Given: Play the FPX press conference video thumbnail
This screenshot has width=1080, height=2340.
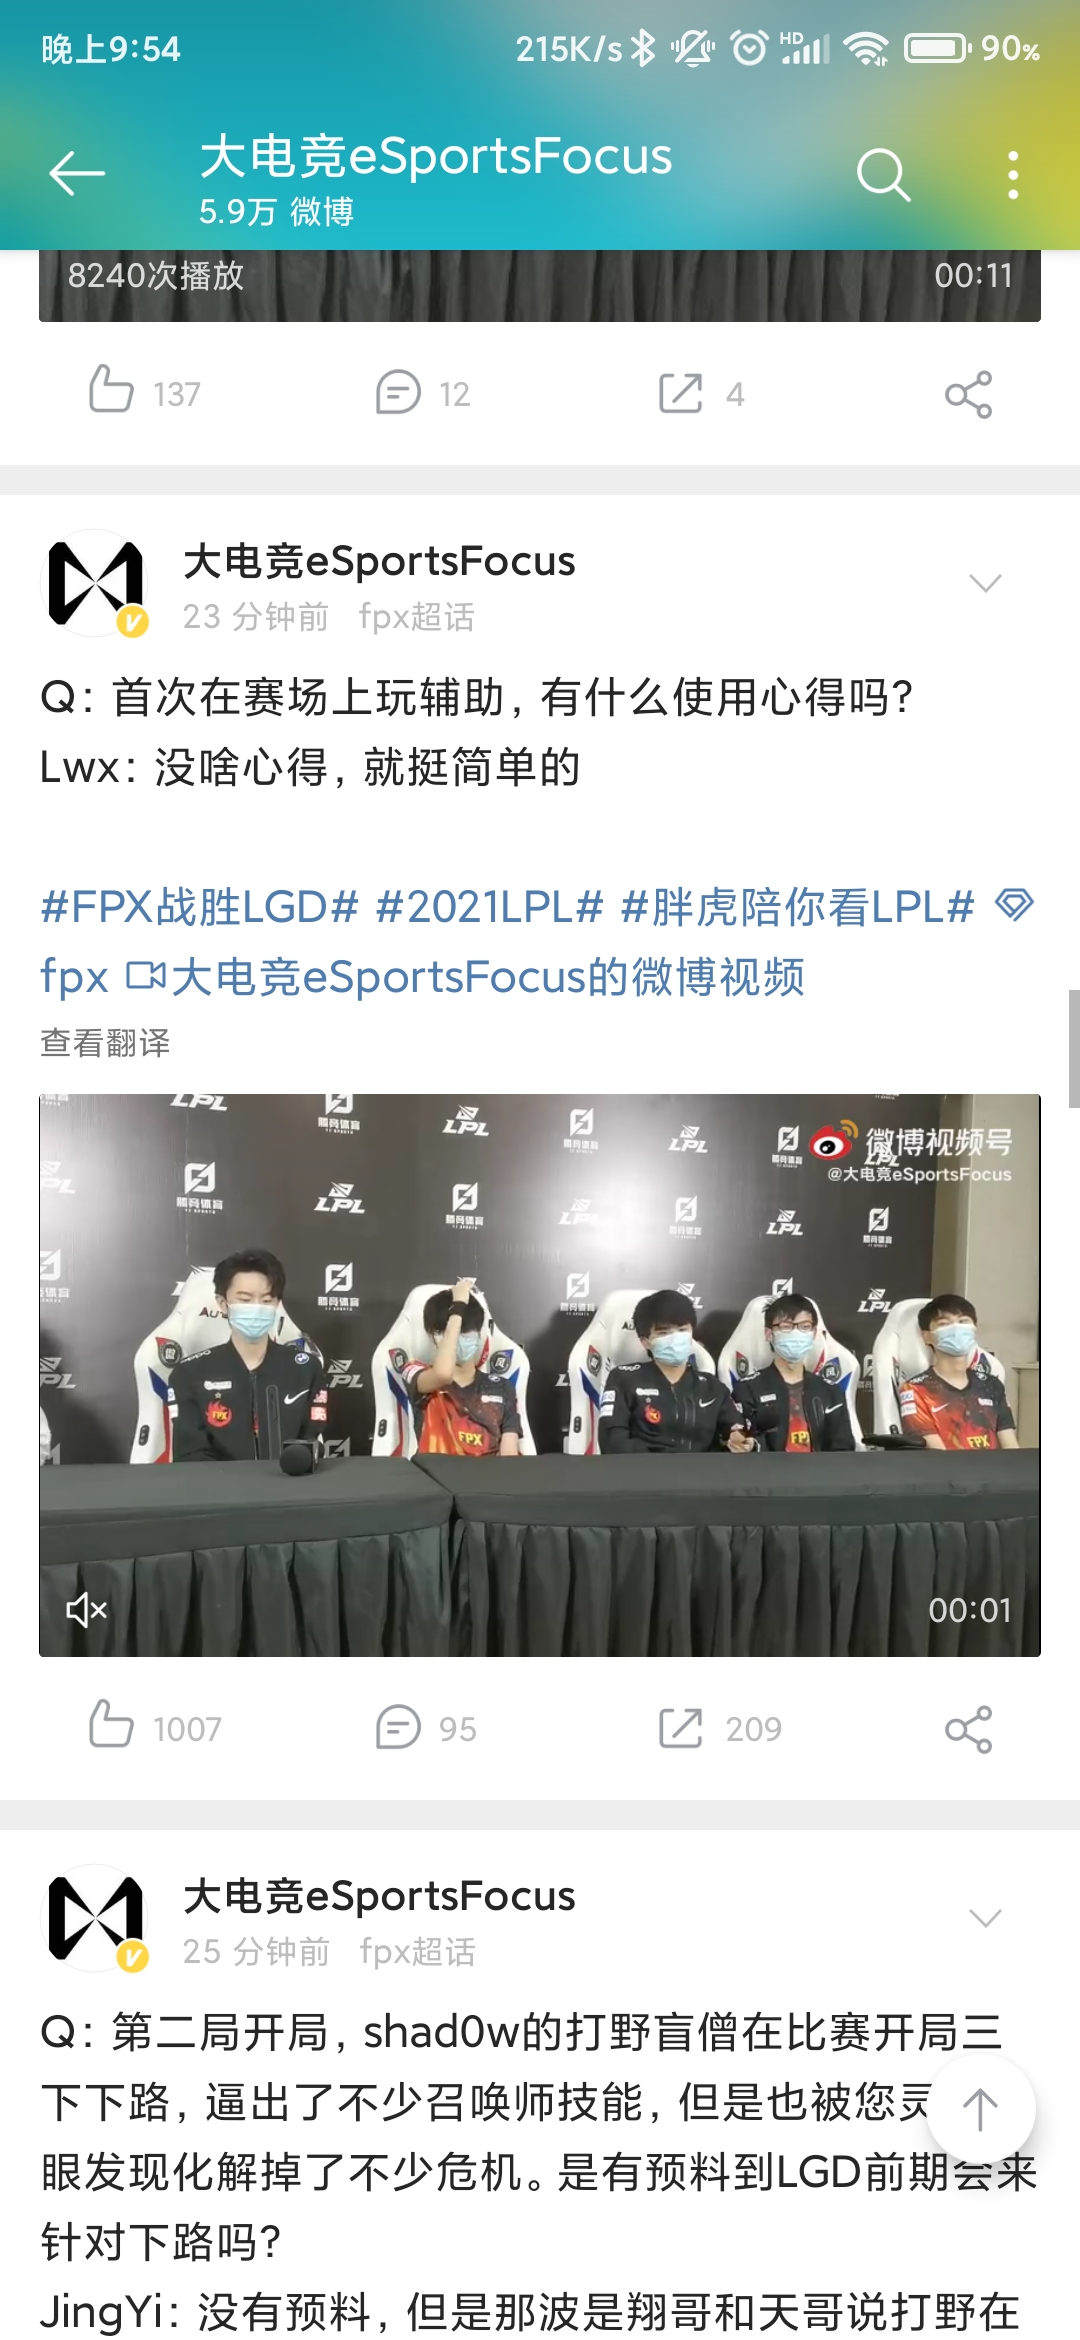Looking at the screenshot, I should pos(540,1375).
